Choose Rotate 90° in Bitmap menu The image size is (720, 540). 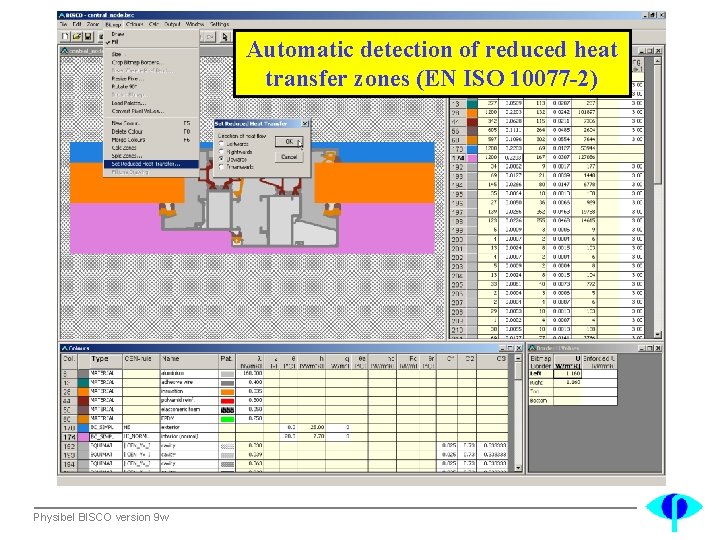tap(152, 86)
